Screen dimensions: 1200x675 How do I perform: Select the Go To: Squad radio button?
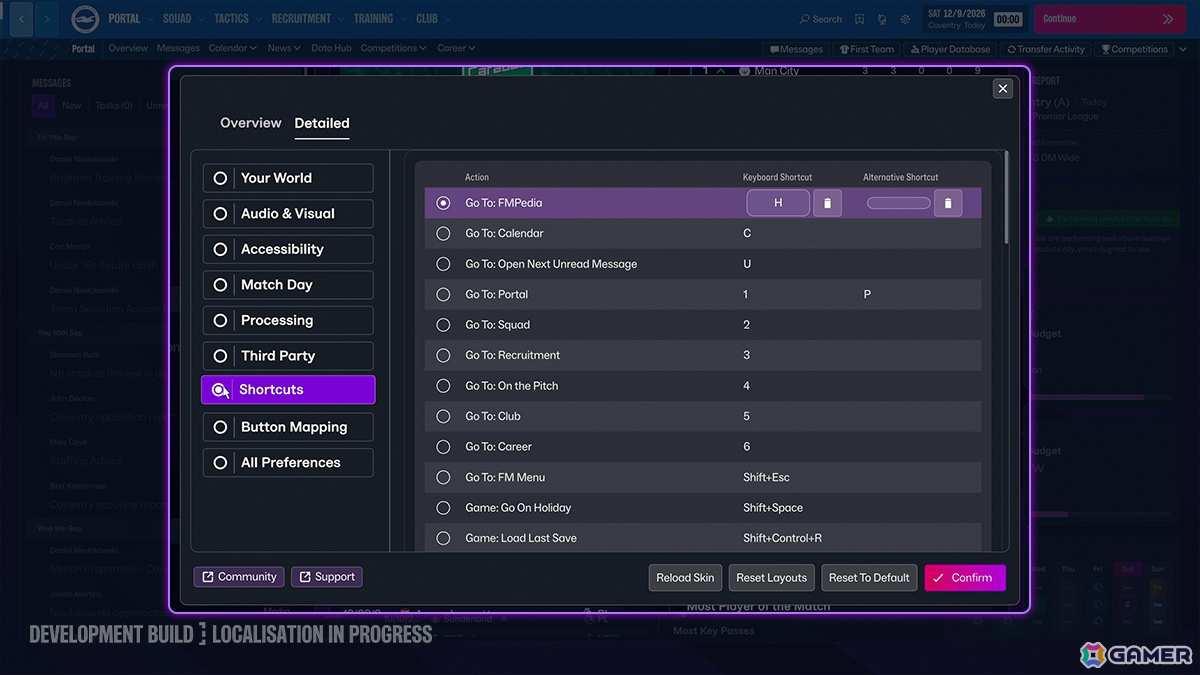coord(443,325)
